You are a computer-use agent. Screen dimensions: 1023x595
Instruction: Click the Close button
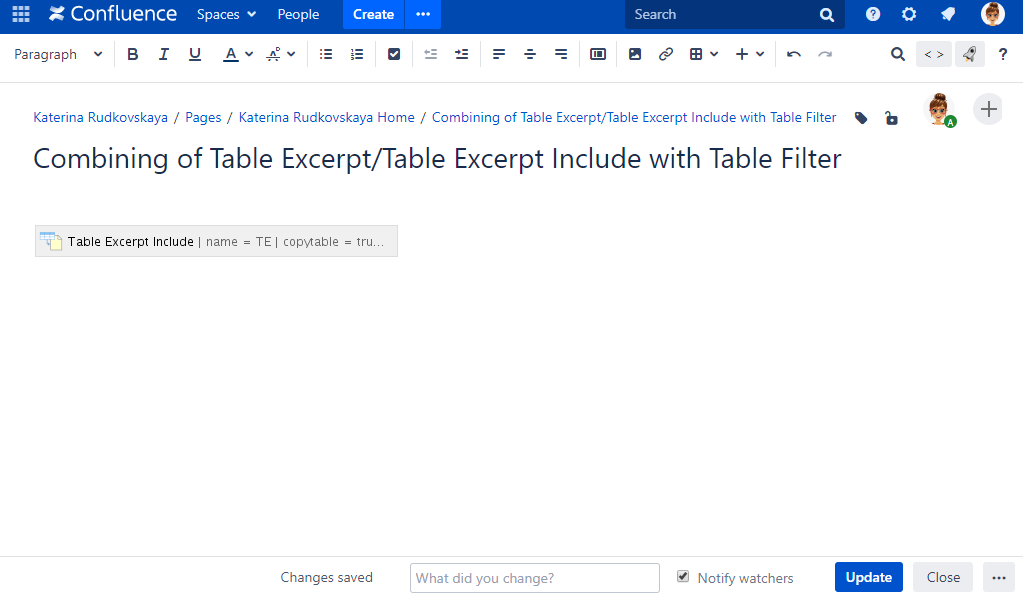coord(942,577)
